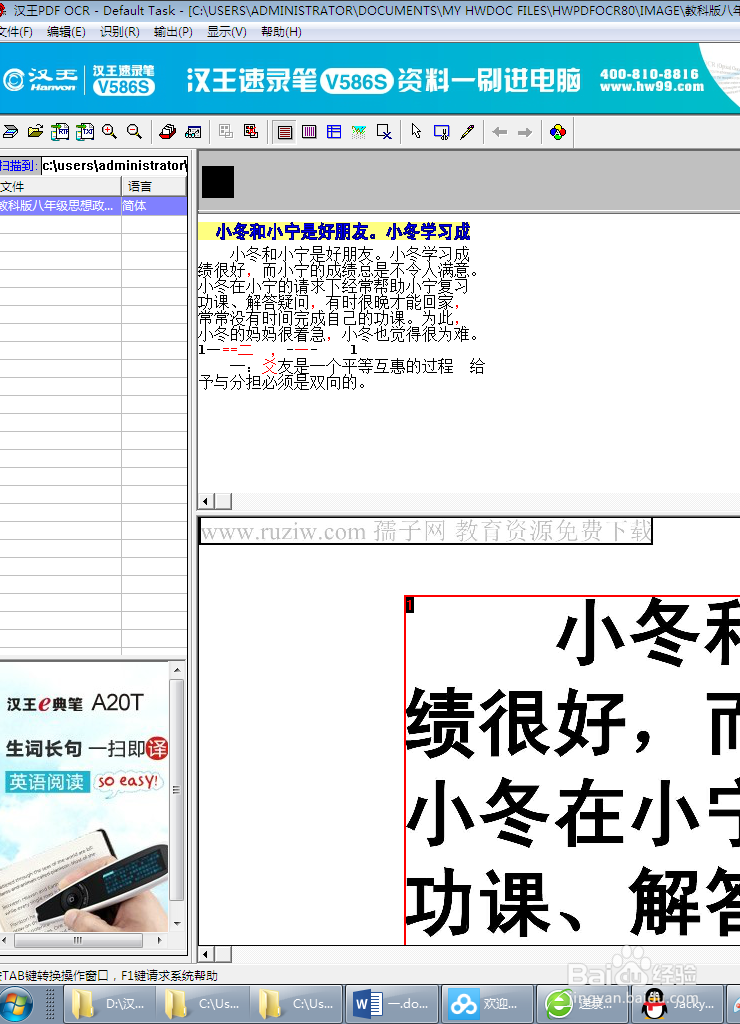Open the D:\汉... folder taskbar item
Viewport: 740px width, 1024px height.
(x=109, y=1004)
